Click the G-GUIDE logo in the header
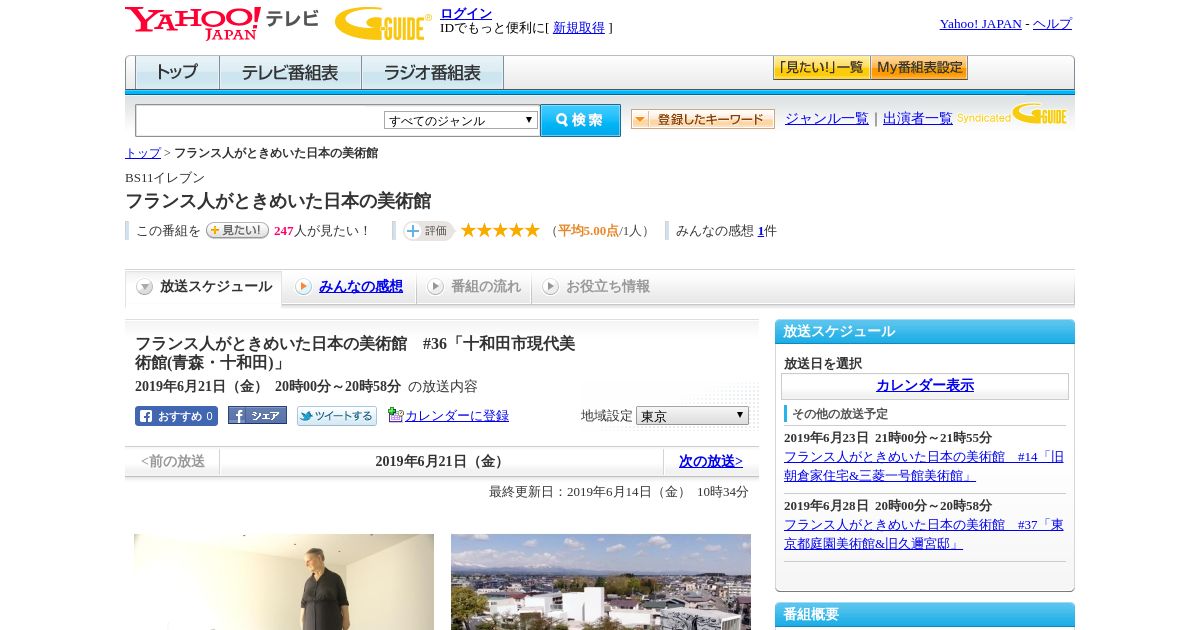Screen dimensions: 1200x630 383,23
